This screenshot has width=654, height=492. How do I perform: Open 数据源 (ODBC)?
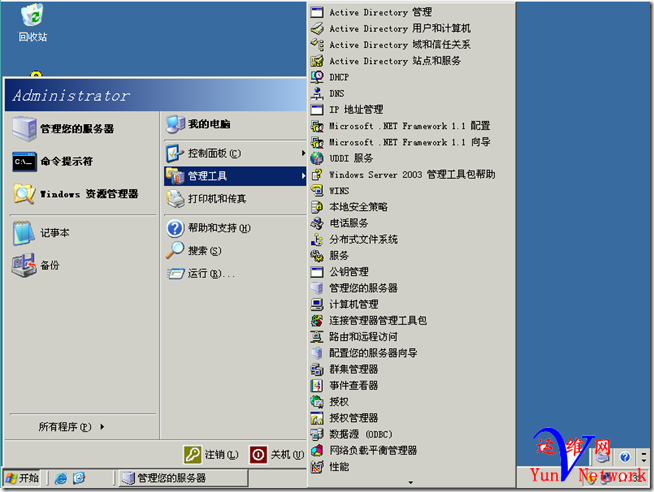click(x=411, y=434)
